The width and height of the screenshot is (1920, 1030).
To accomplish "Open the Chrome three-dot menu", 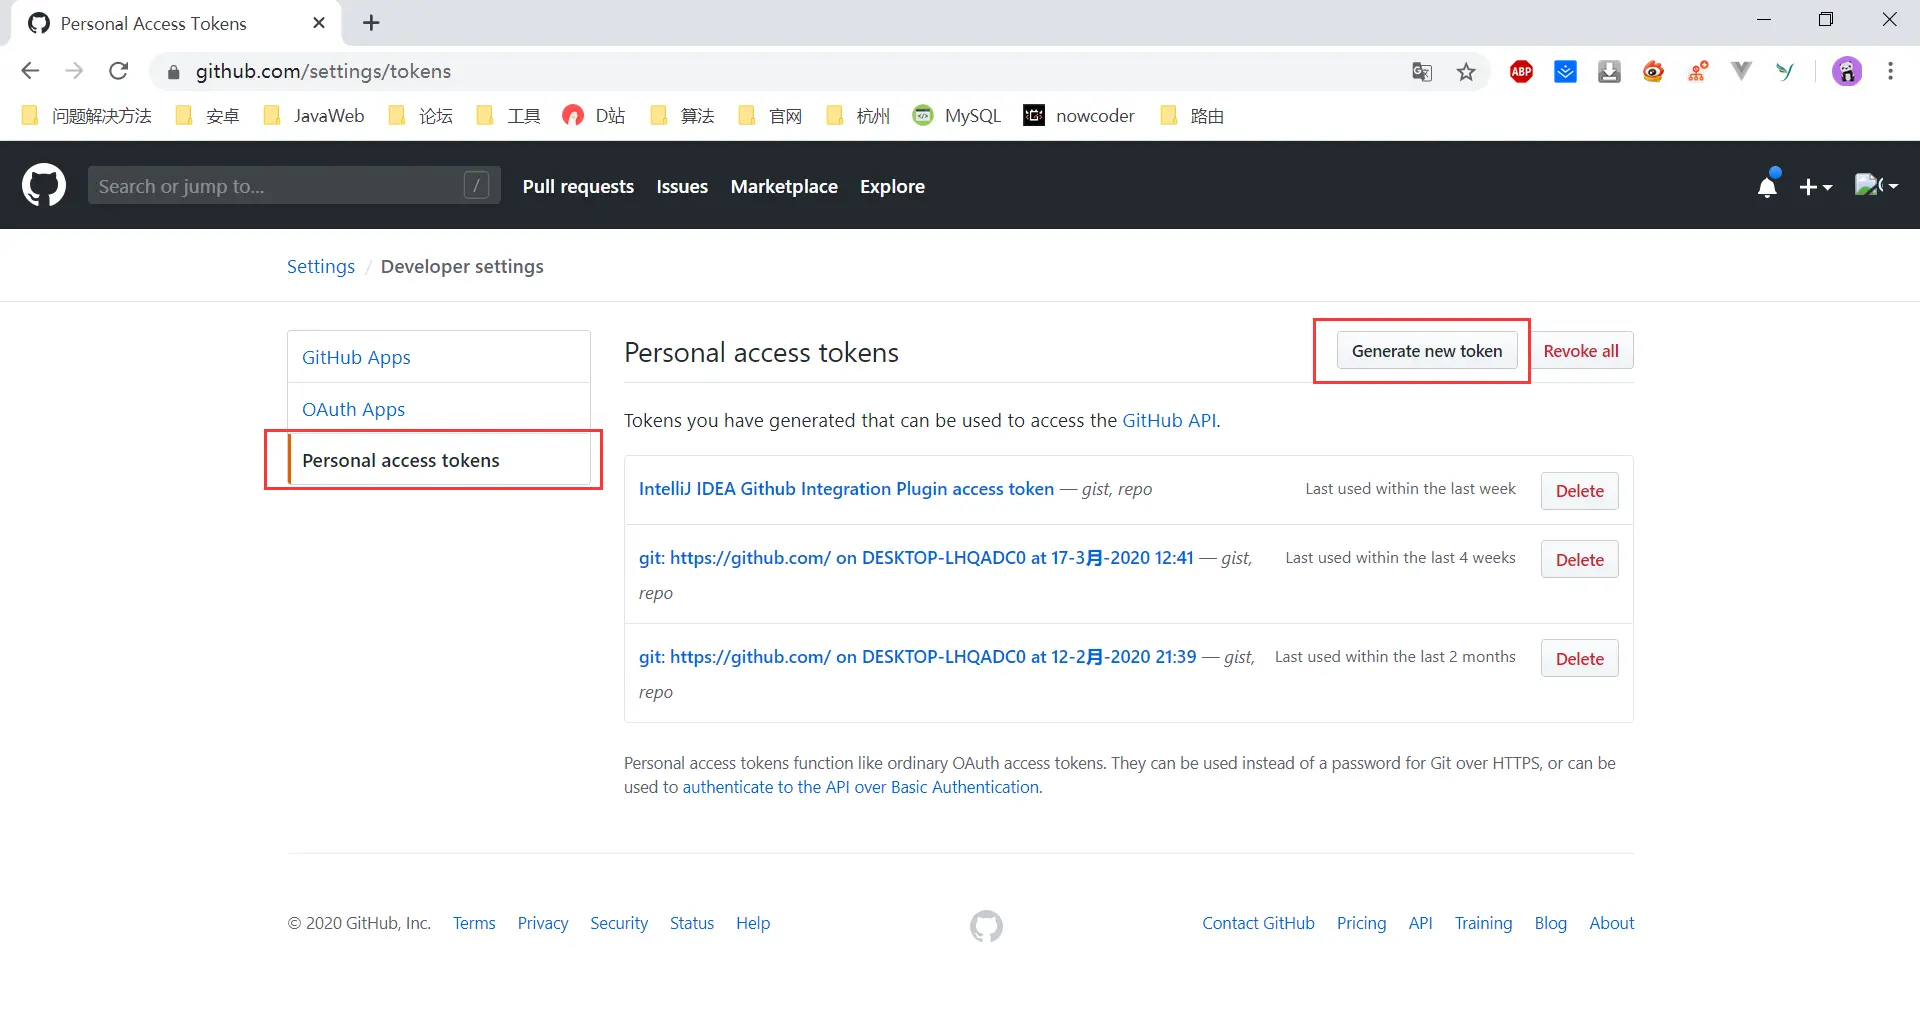I will (x=1890, y=71).
